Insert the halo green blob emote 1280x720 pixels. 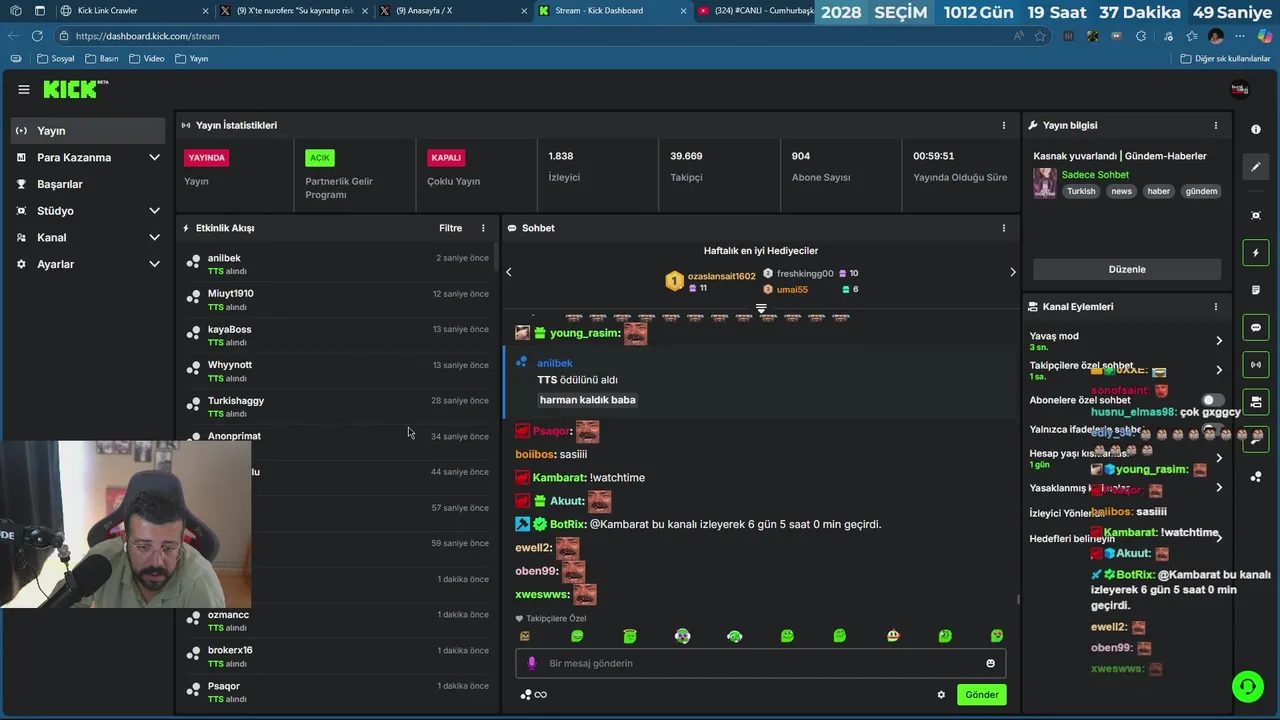630,636
